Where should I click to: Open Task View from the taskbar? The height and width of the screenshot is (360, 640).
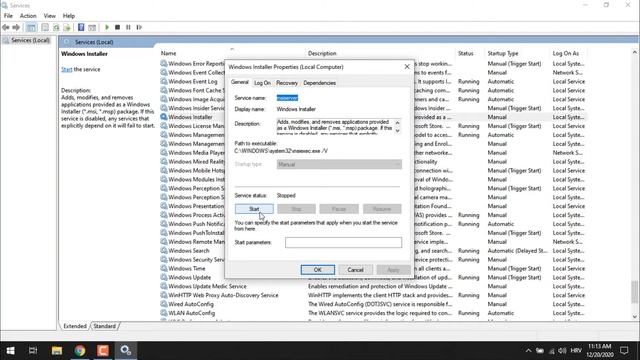click(x=33, y=351)
